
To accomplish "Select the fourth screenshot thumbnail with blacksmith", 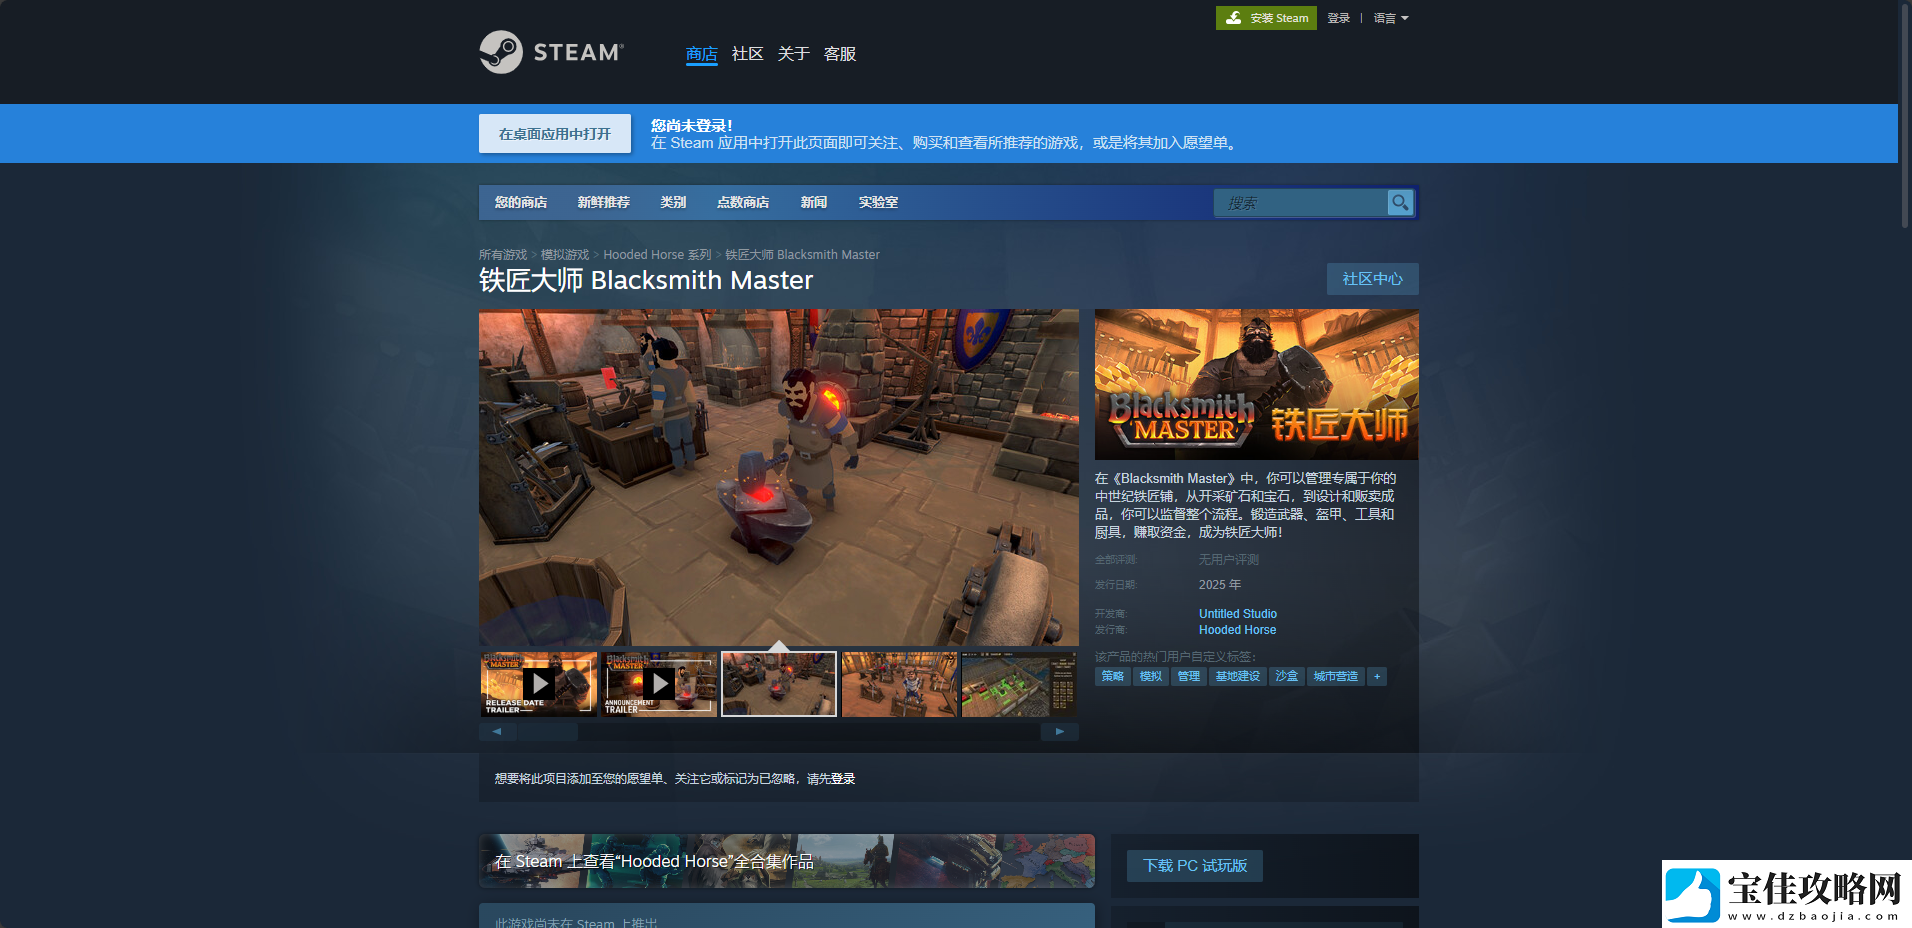I will [x=899, y=684].
